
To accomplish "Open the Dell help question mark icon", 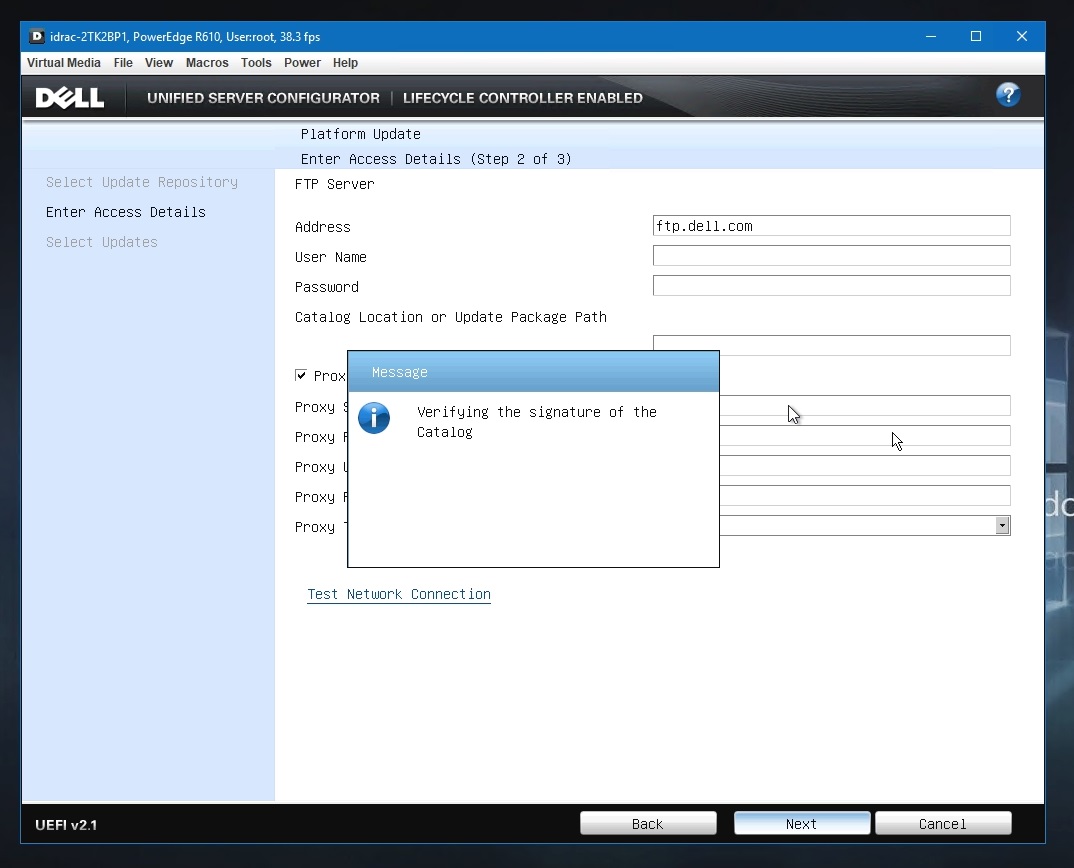I will [1008, 95].
